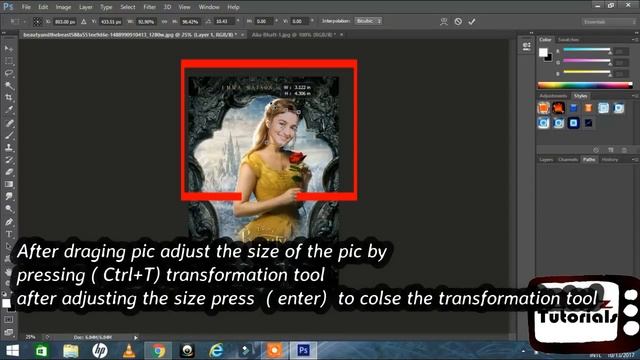Change screen mode from toolbar bottom
640x360 pixels.
pyautogui.click(x=9, y=332)
